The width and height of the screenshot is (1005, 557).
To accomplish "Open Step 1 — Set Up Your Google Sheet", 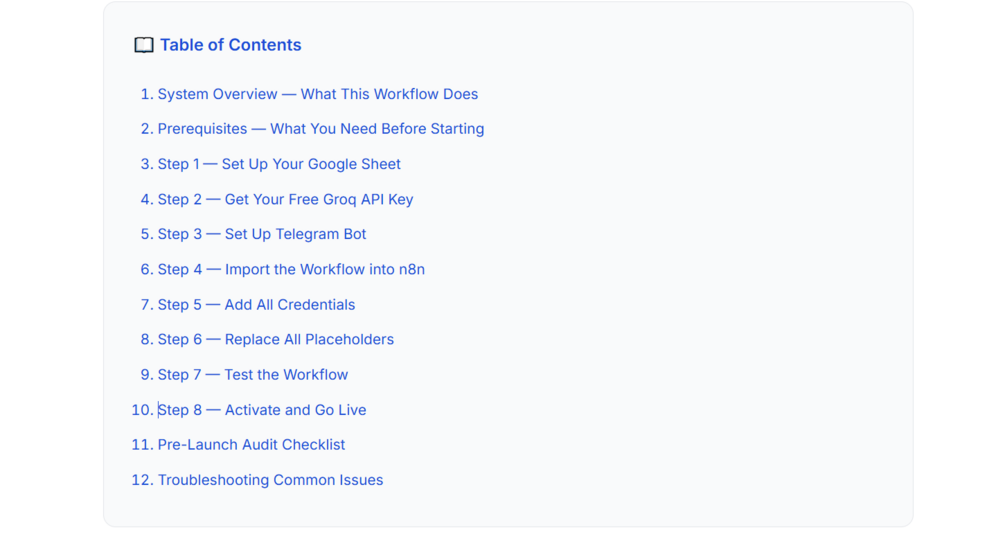I will click(x=279, y=164).
